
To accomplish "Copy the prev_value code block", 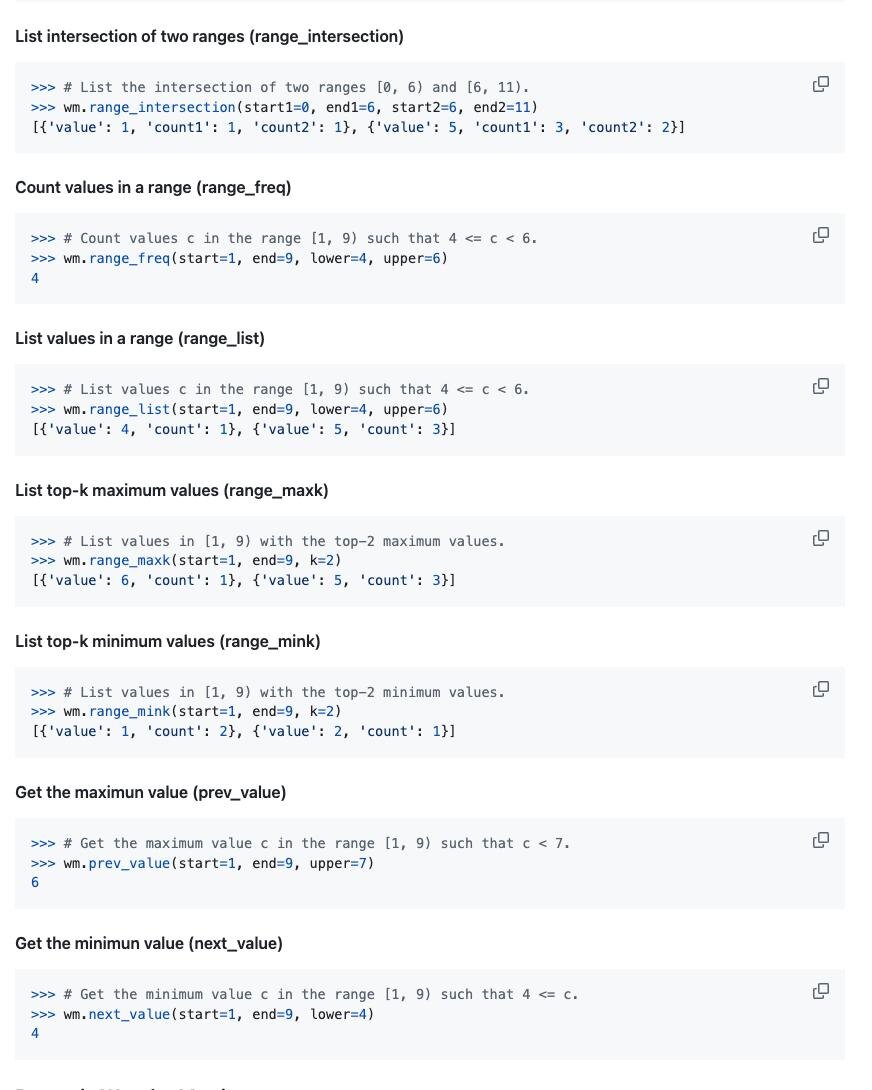I will point(821,840).
